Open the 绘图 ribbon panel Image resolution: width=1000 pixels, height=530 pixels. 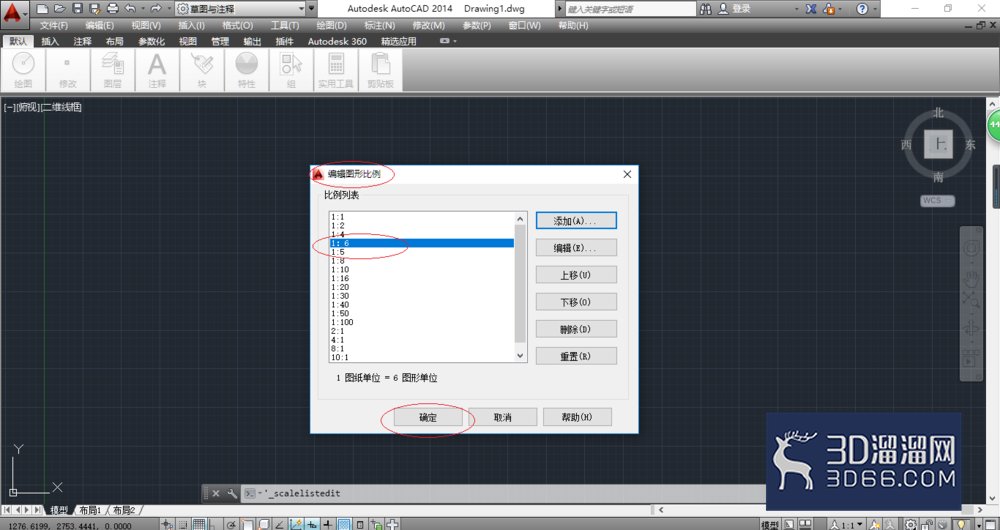(x=24, y=70)
